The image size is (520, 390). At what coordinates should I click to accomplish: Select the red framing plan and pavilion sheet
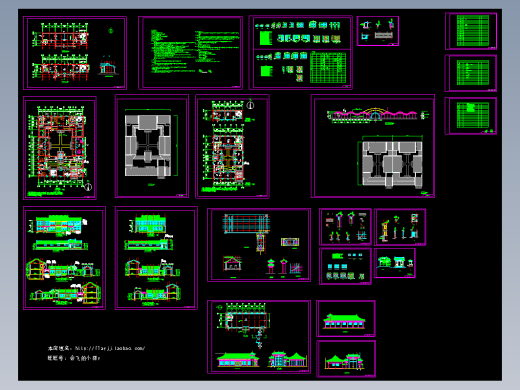[x=259, y=245]
